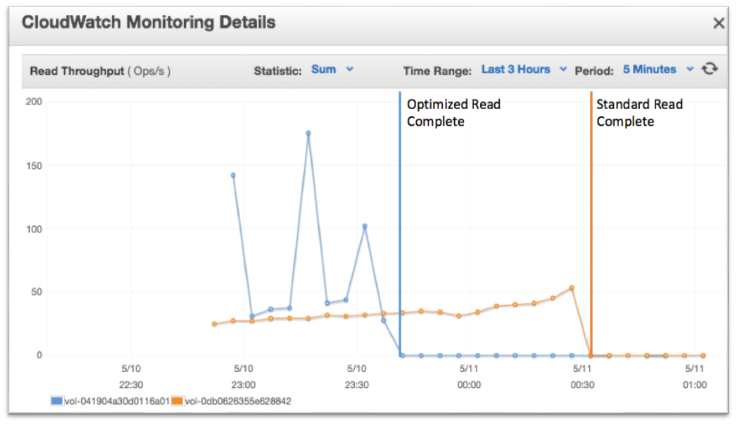This screenshot has width=736, height=424.
Task: Click the highest orange data point near 53
Action: coord(571,288)
